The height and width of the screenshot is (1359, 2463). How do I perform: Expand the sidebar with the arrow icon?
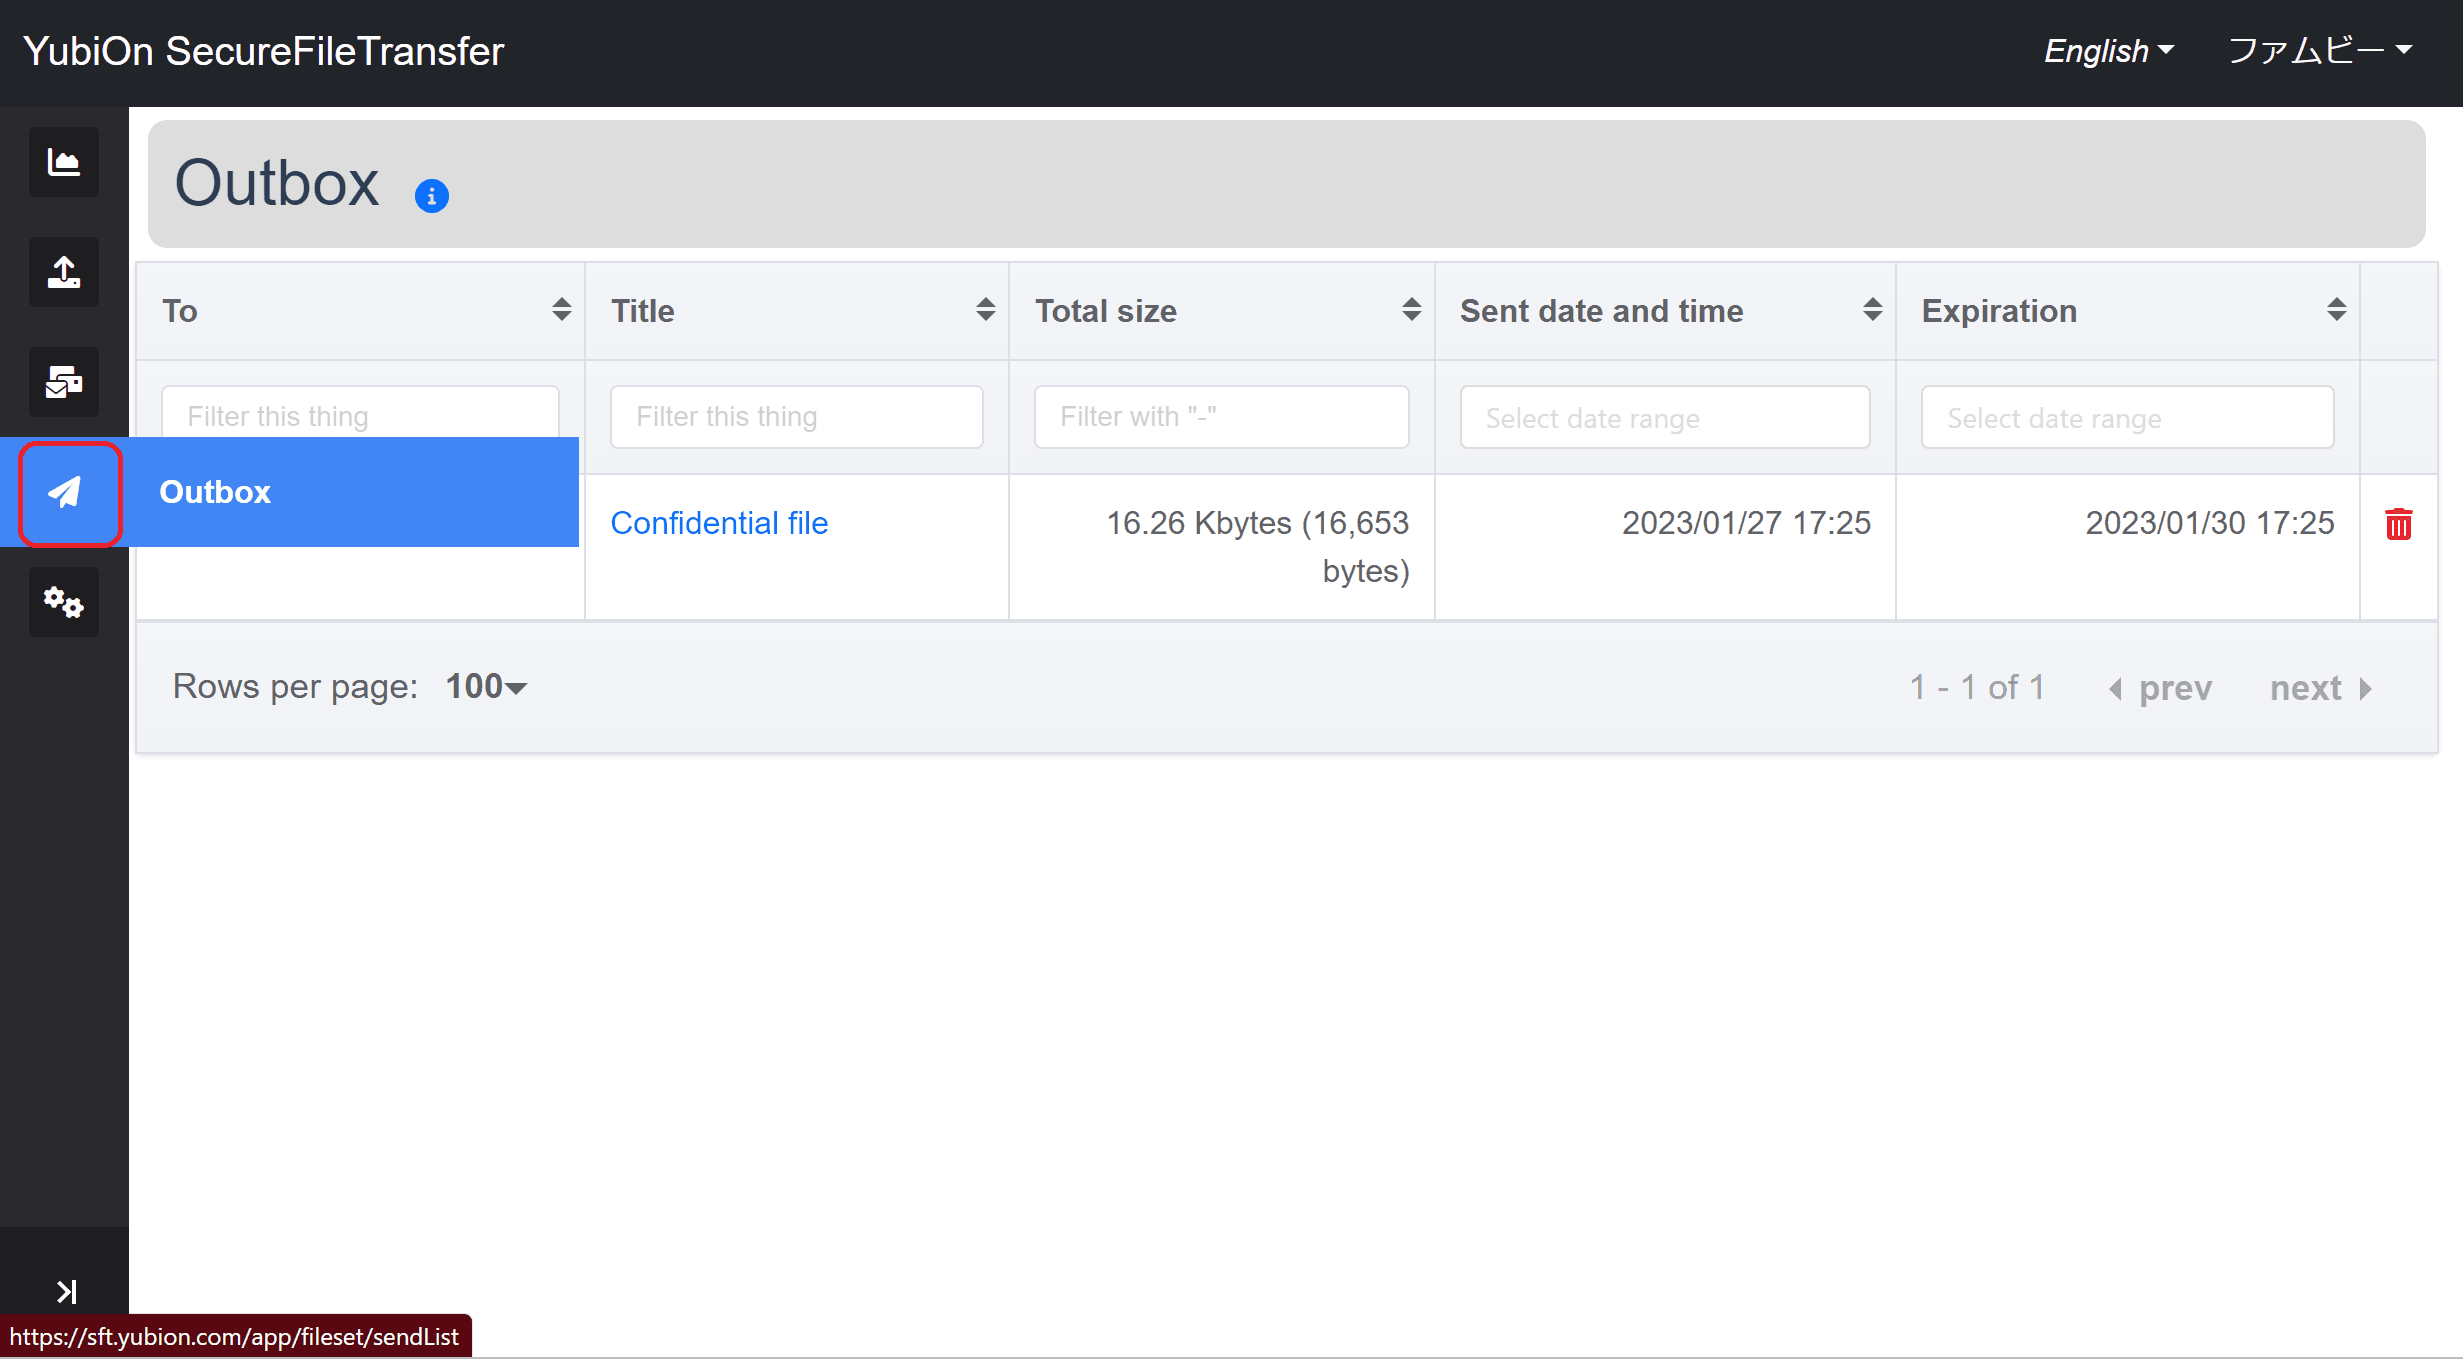click(x=66, y=1292)
